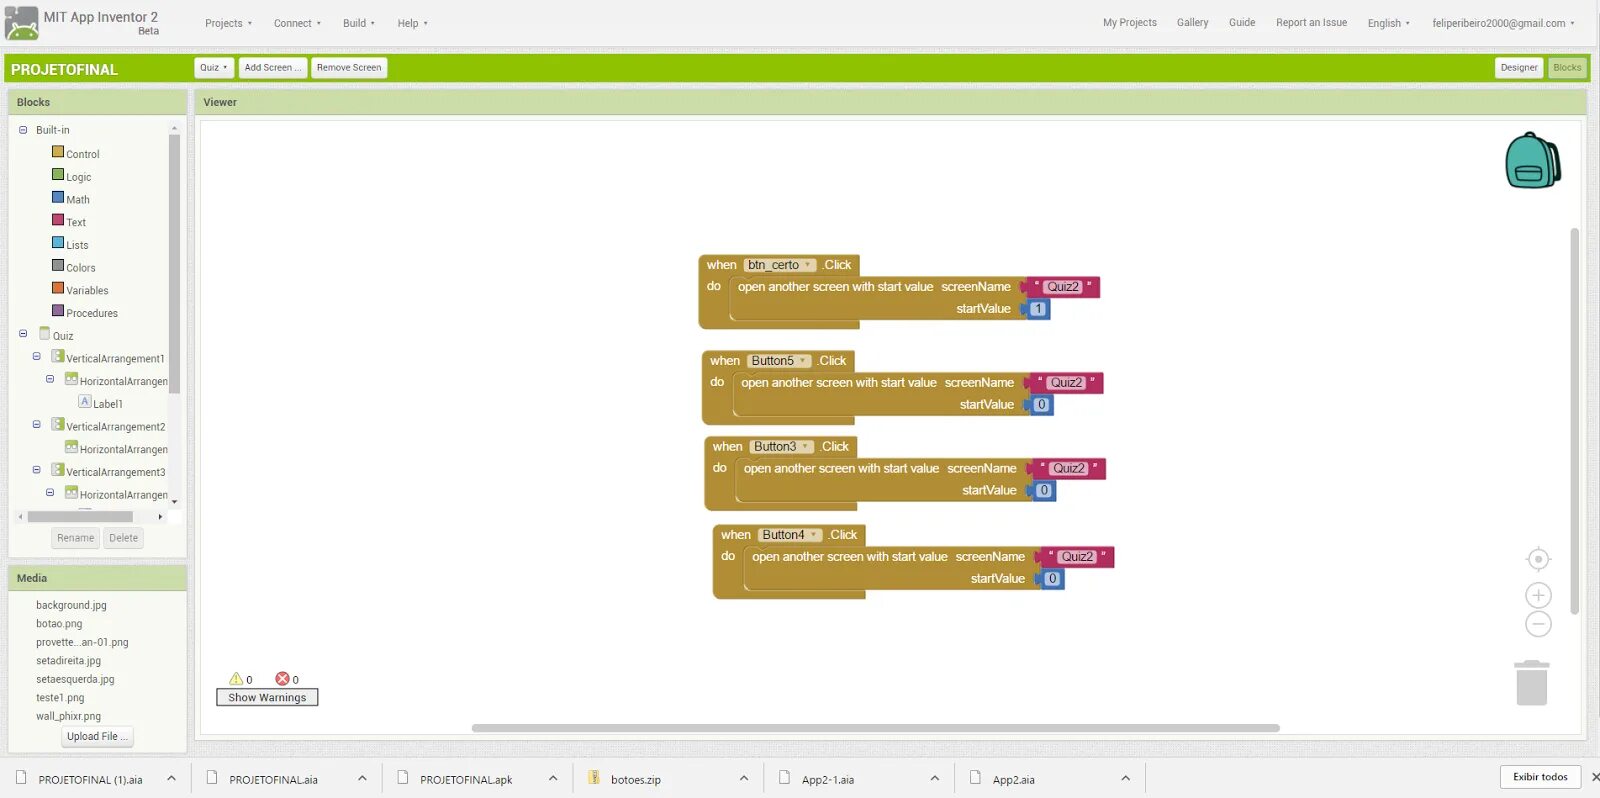Zoom out with the minus icon
The image size is (1600, 798).
click(1538, 625)
